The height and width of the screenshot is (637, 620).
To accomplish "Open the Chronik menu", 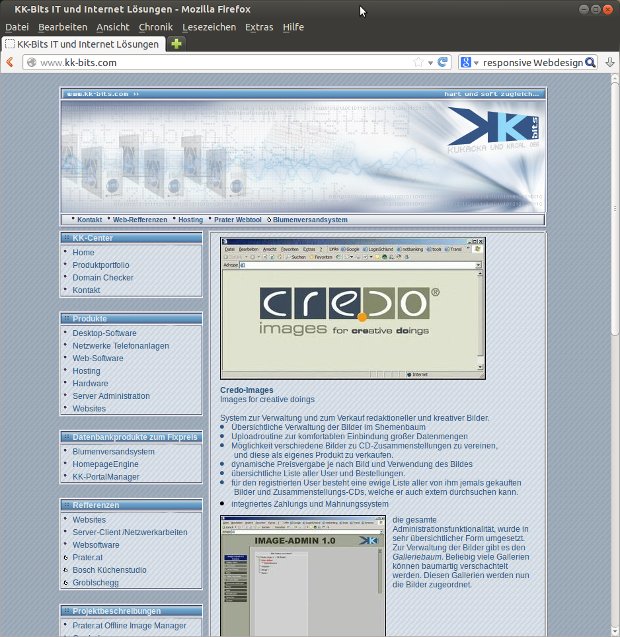I will (x=156, y=27).
